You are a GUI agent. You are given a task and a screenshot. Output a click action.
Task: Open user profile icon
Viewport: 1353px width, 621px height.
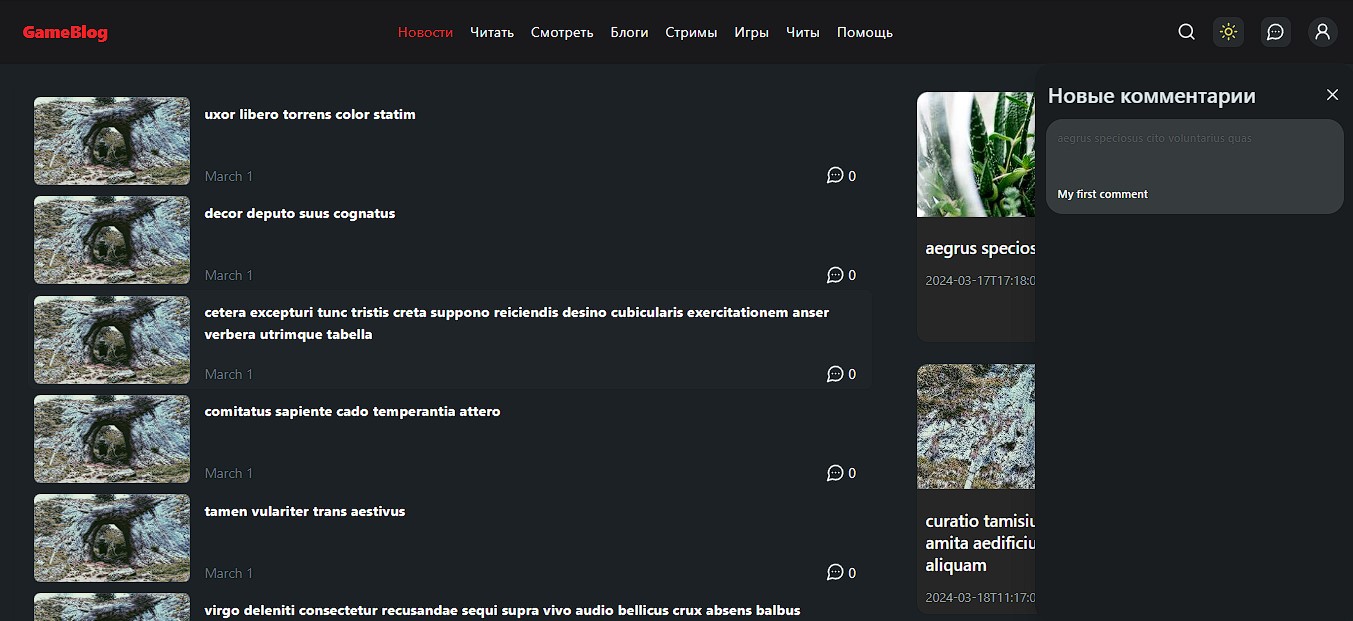pos(1322,32)
